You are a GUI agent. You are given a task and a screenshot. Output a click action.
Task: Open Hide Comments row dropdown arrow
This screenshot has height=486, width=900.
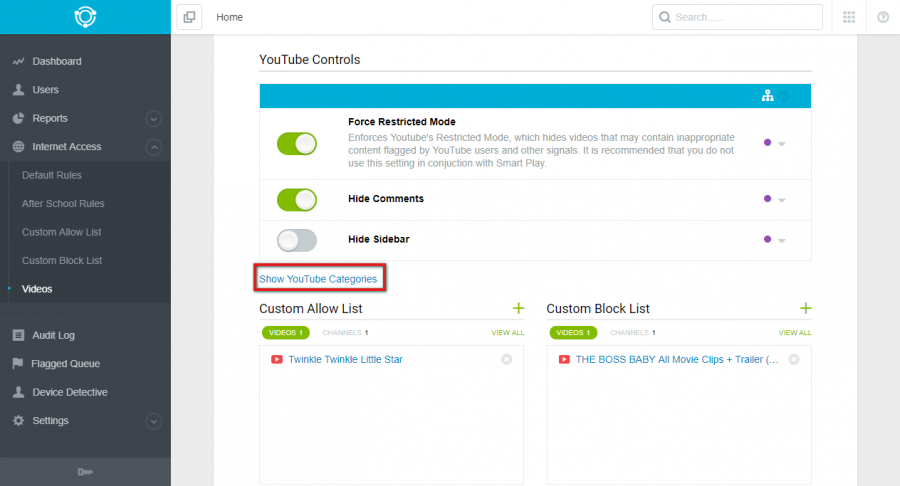tap(782, 200)
